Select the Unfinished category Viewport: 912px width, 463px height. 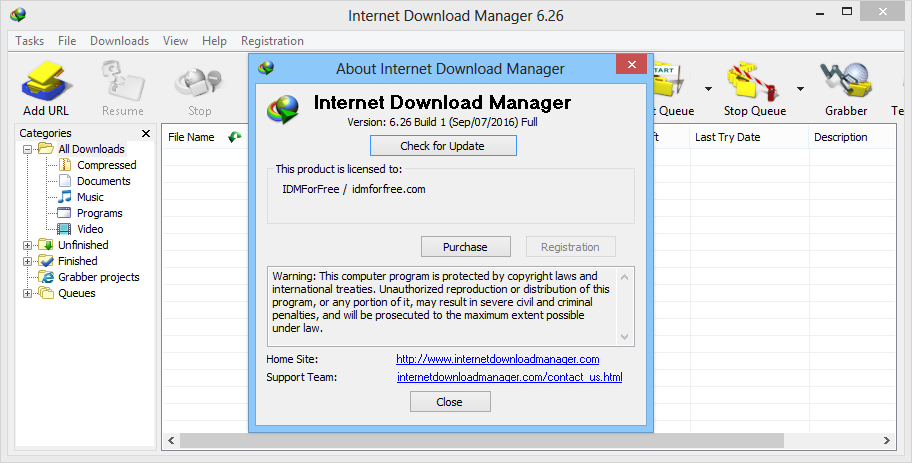83,245
